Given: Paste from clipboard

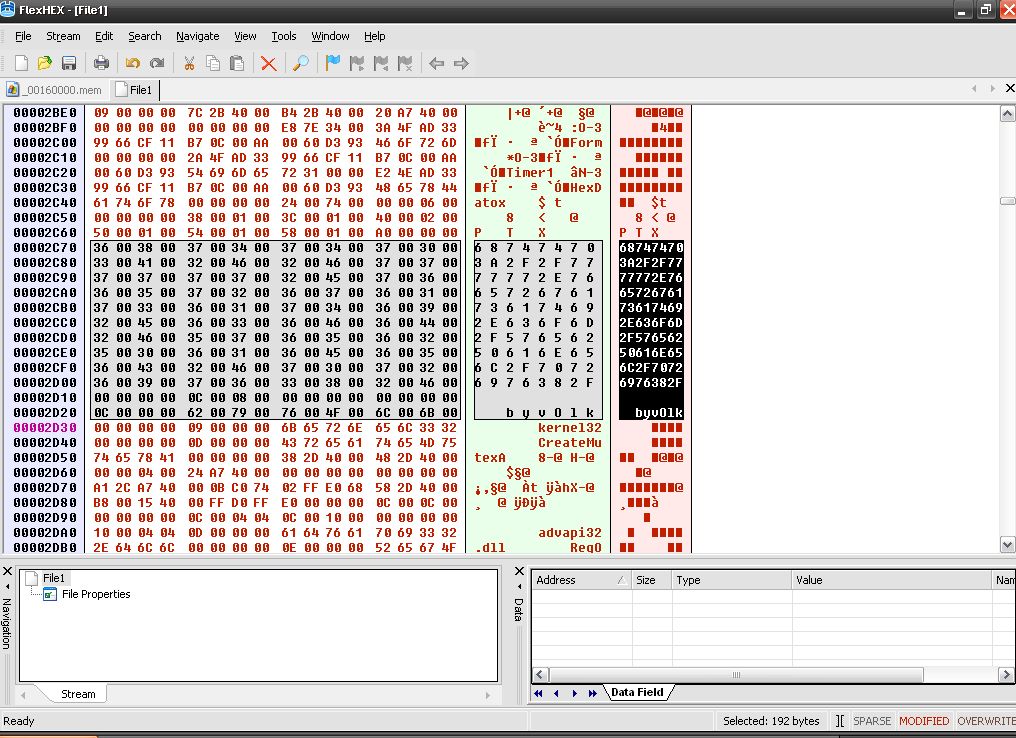Looking at the screenshot, I should point(237,63).
